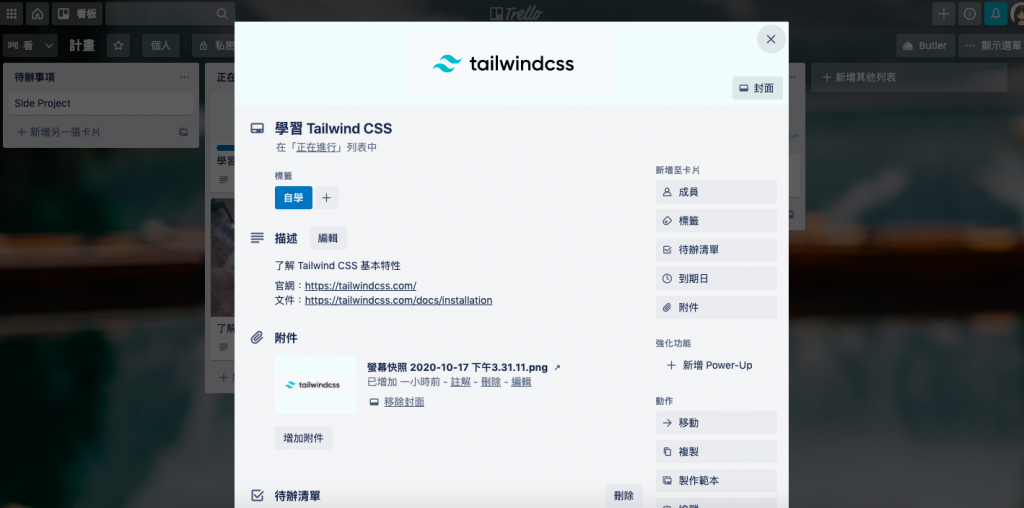Add a 待辦清單 checklist from sidebar
The image size is (1024, 508).
(x=716, y=249)
